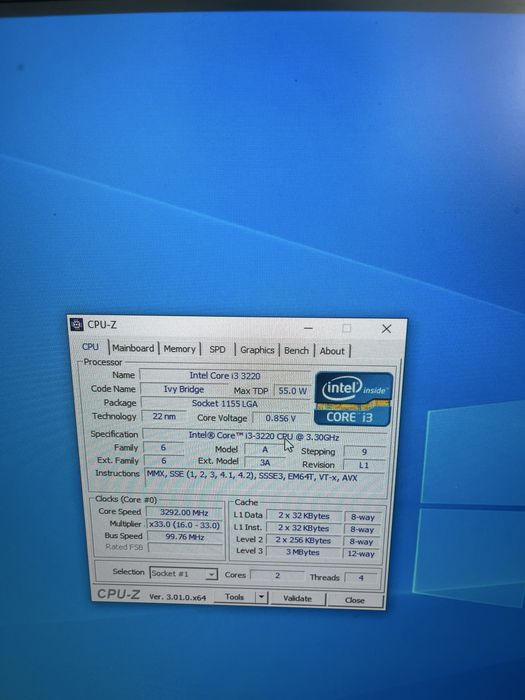Click the Specification field i3-3220 CPU @ 3.30GHz
This screenshot has width=525, height=700.
[x=264, y=436]
